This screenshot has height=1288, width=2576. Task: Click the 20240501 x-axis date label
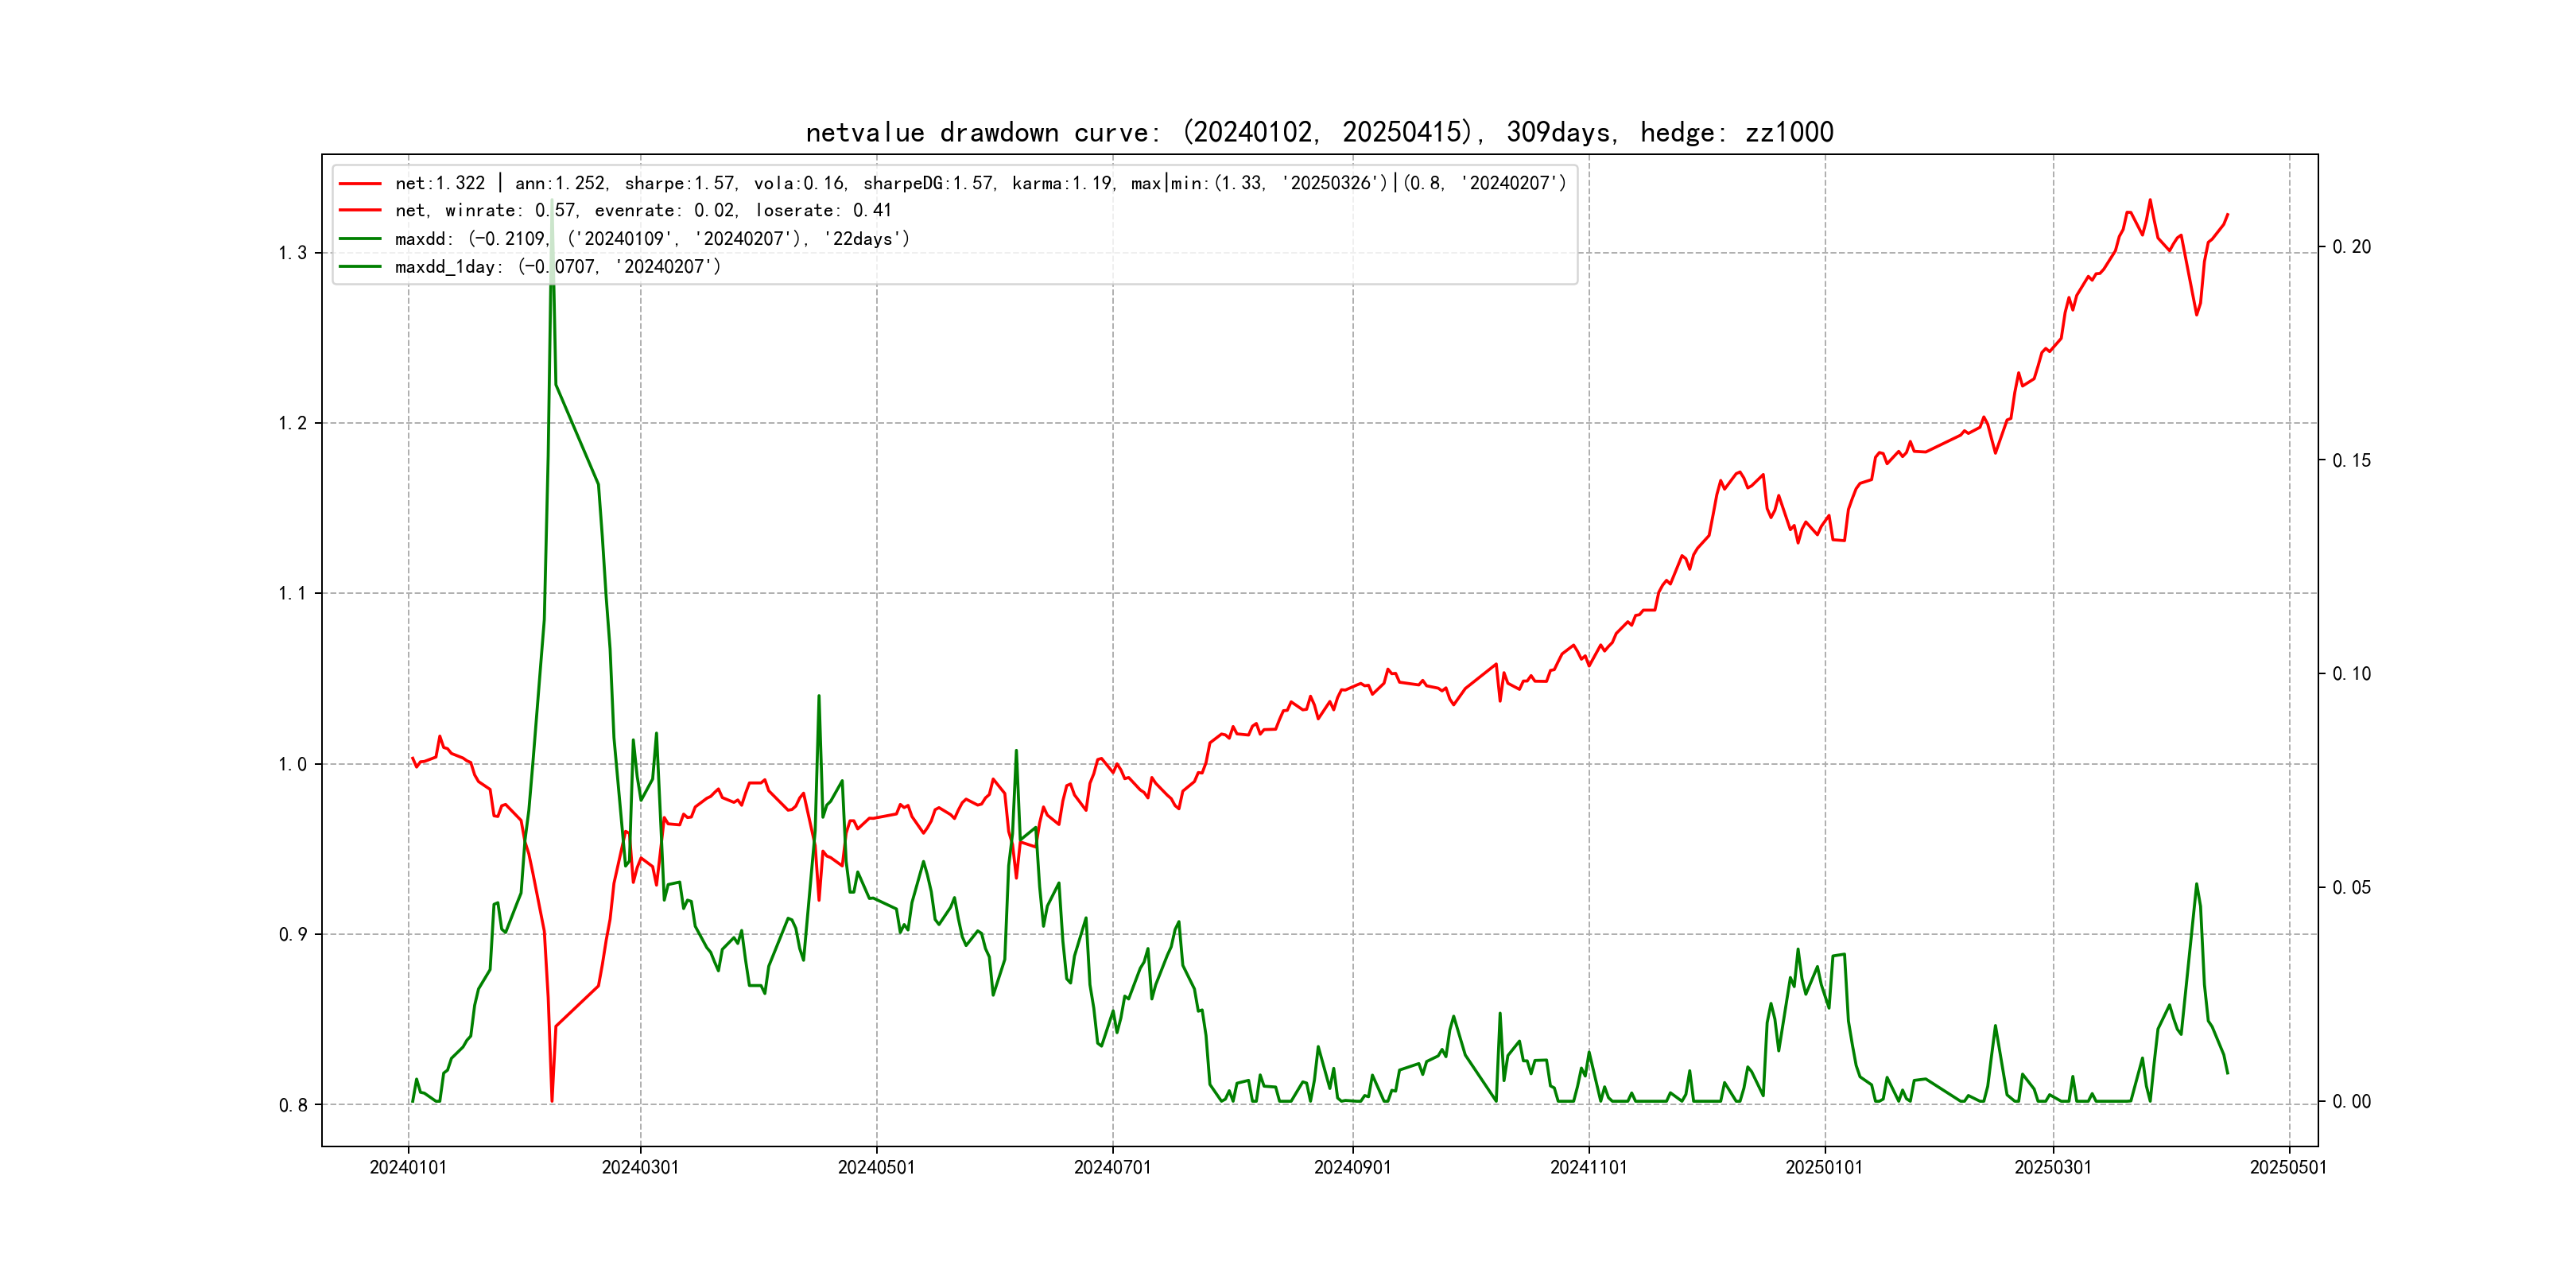point(876,1168)
